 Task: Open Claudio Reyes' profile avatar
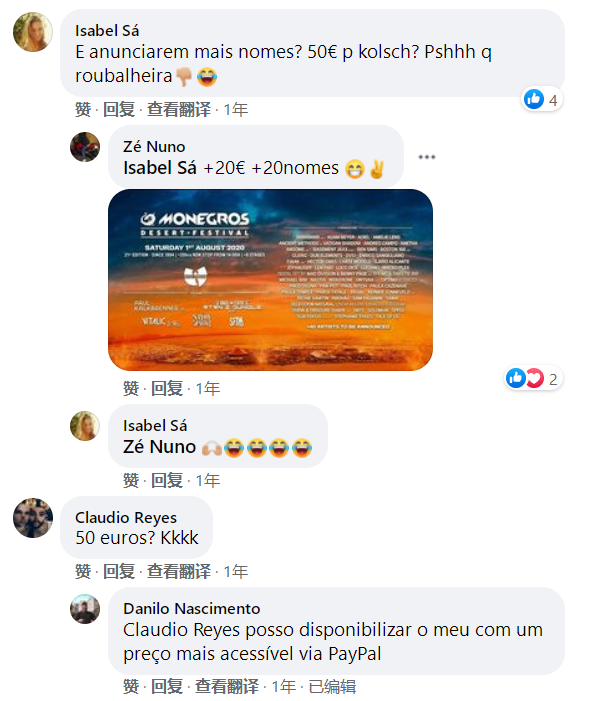(33, 518)
